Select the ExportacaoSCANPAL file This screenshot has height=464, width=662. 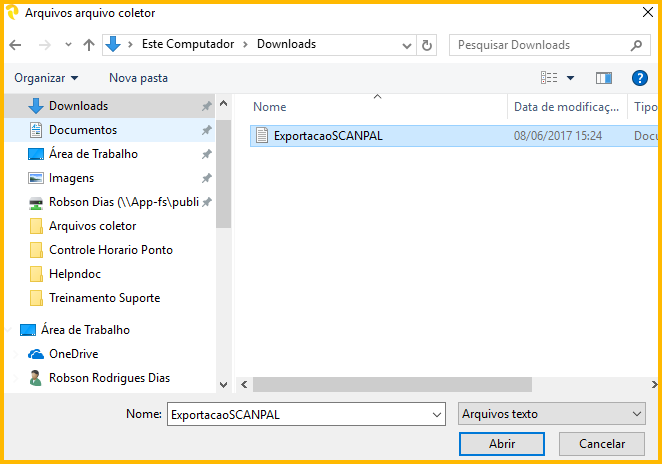click(454, 136)
